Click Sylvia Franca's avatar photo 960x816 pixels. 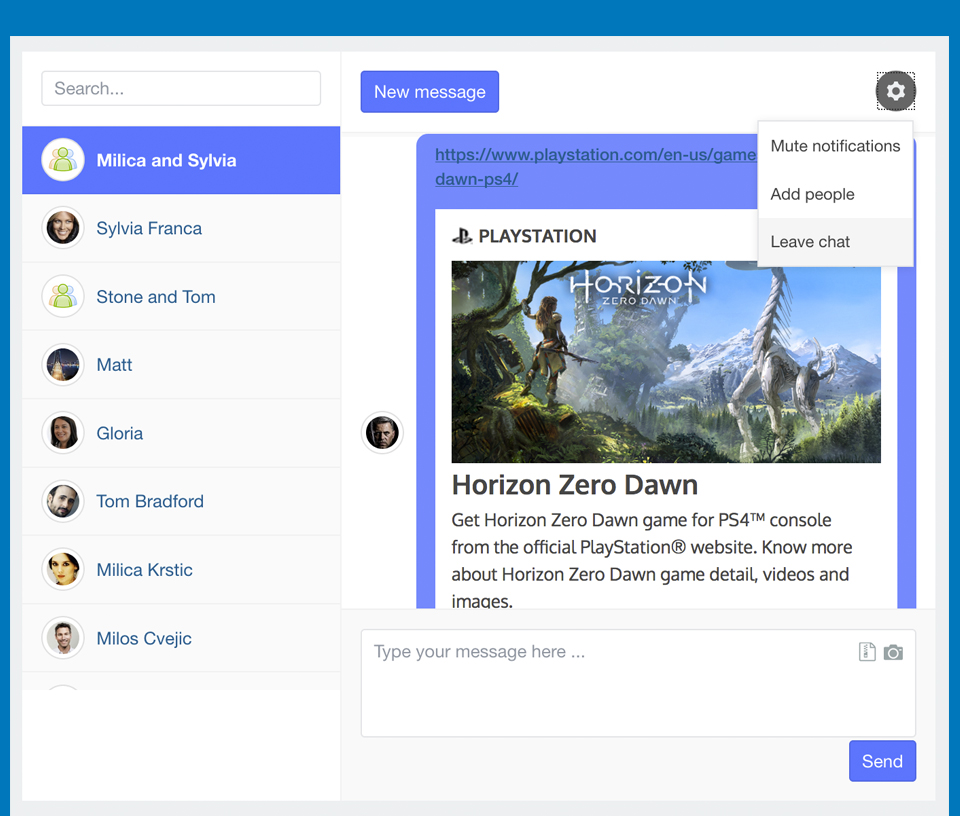pos(62,228)
